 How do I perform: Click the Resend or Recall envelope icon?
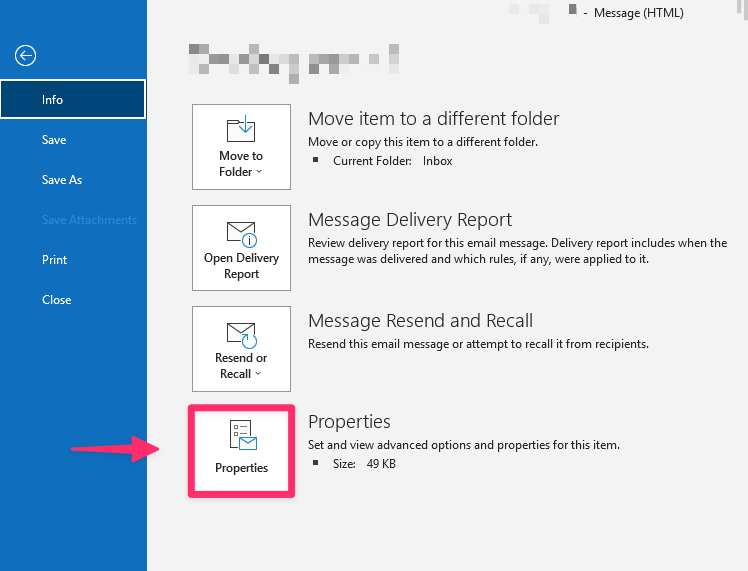(x=241, y=335)
